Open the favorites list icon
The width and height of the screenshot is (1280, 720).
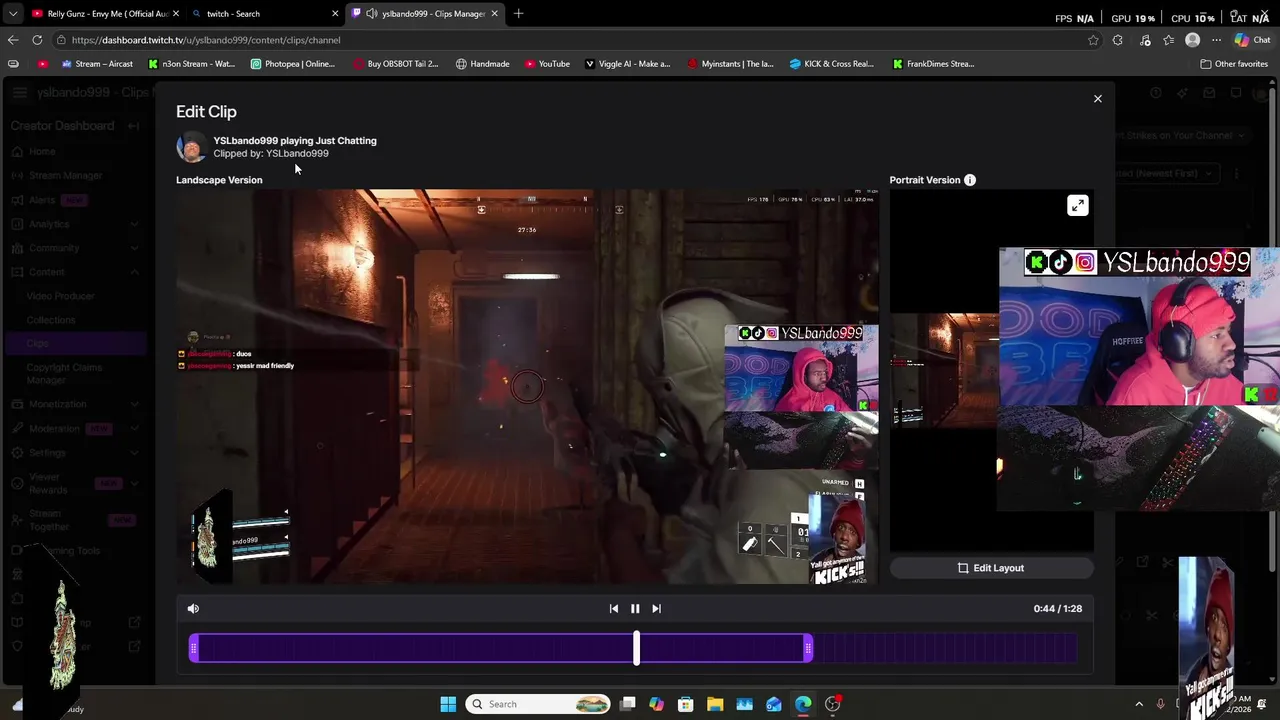pyautogui.click(x=1168, y=40)
